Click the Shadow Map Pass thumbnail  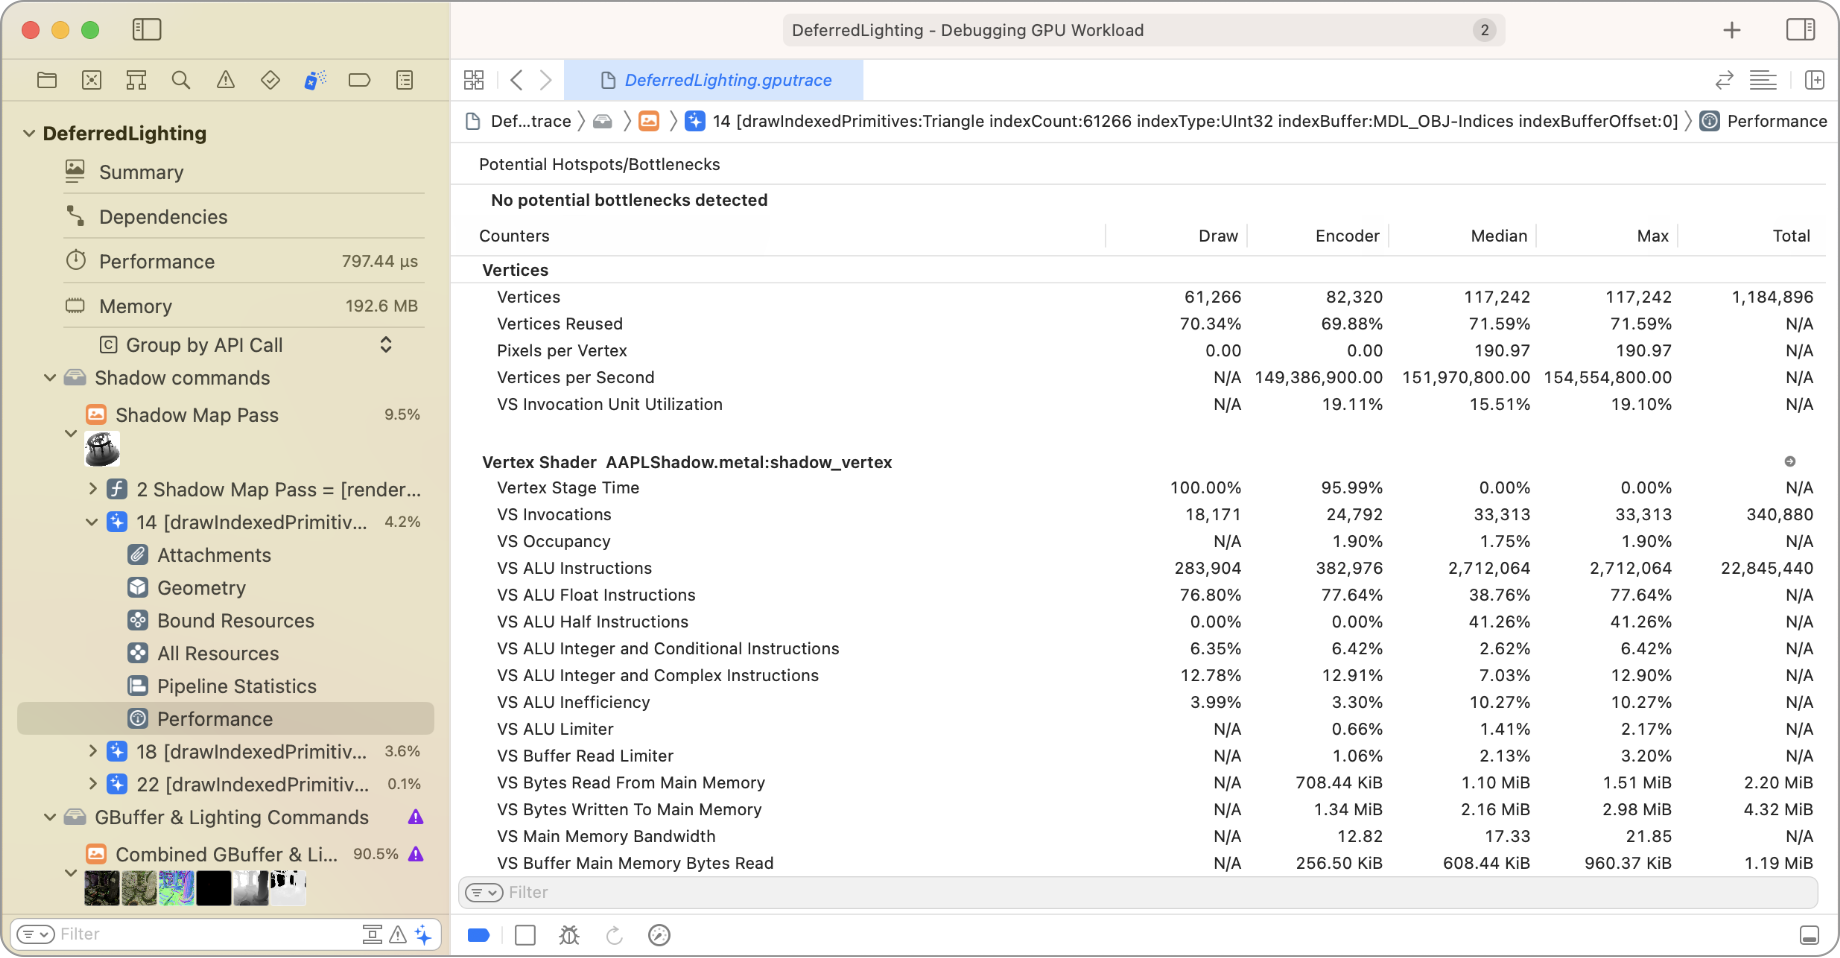(x=102, y=449)
